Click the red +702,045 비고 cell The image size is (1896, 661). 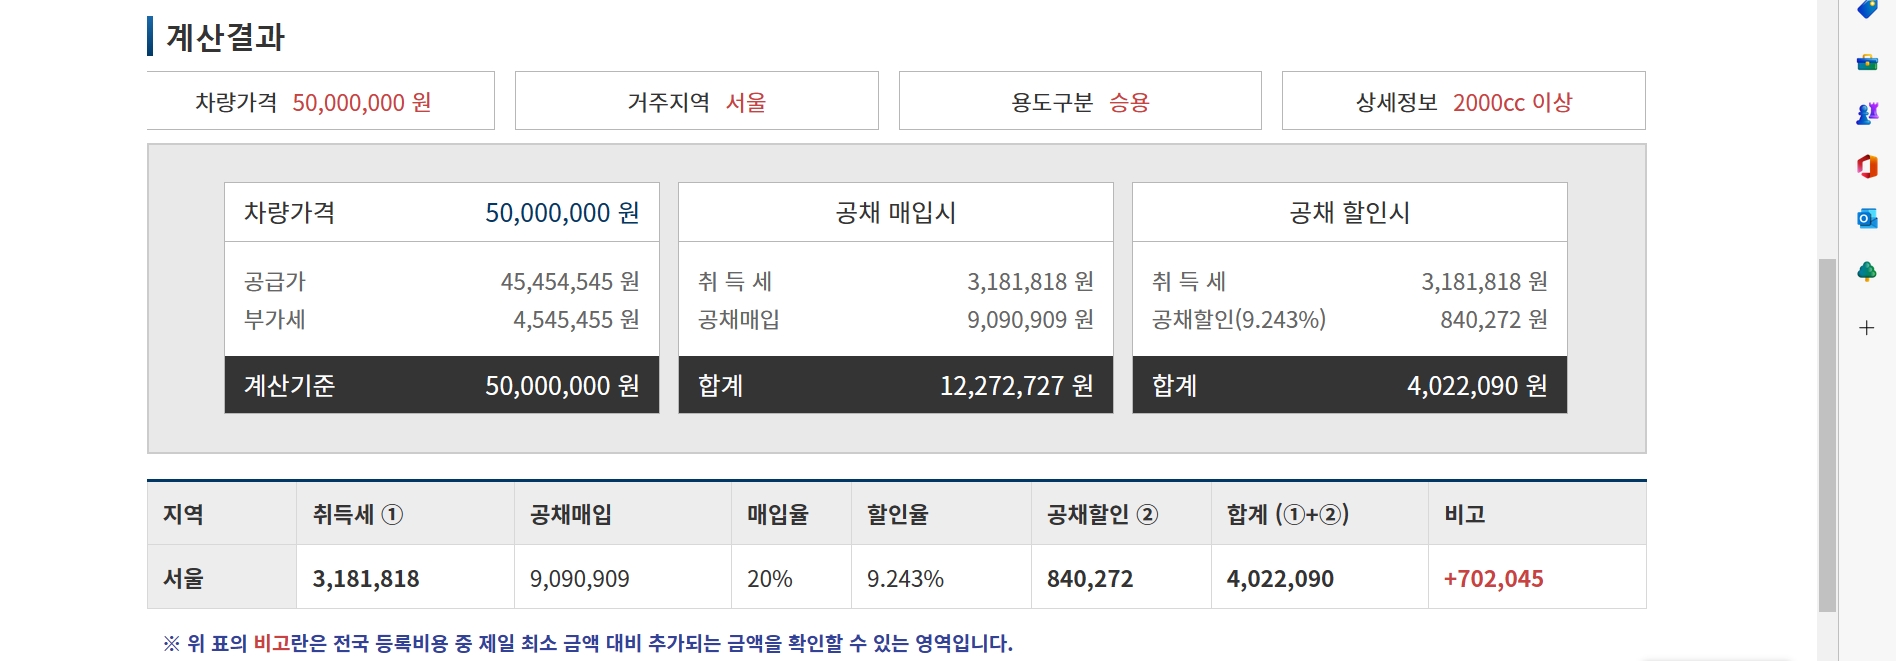pyautogui.click(x=1537, y=578)
